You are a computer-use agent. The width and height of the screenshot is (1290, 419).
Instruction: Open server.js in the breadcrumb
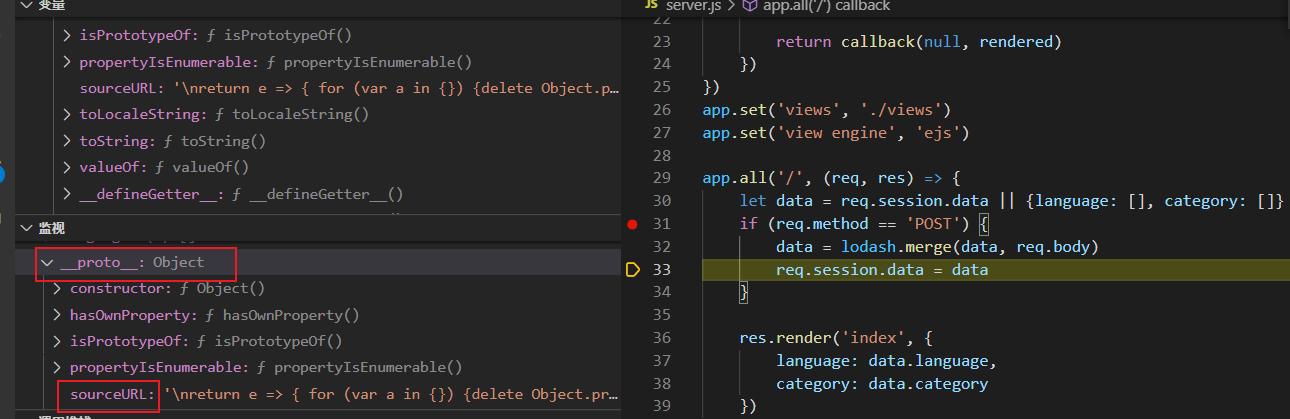click(693, 5)
